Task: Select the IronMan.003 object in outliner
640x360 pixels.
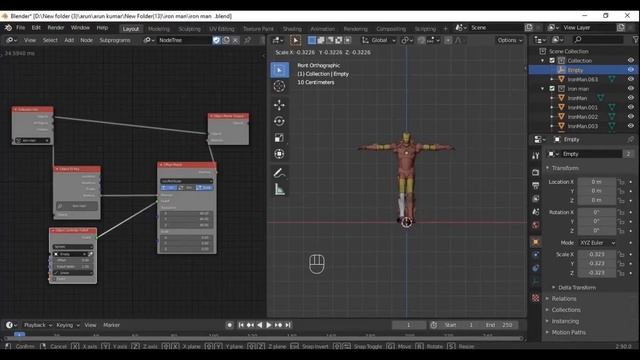Action: [x=582, y=126]
